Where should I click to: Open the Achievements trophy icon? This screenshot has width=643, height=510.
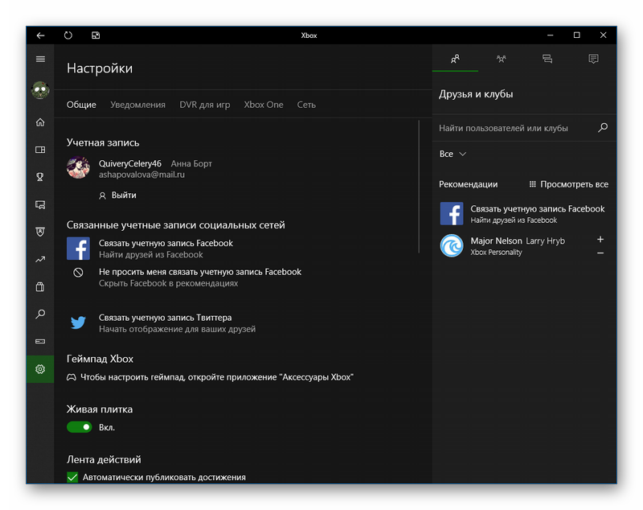tap(40, 177)
